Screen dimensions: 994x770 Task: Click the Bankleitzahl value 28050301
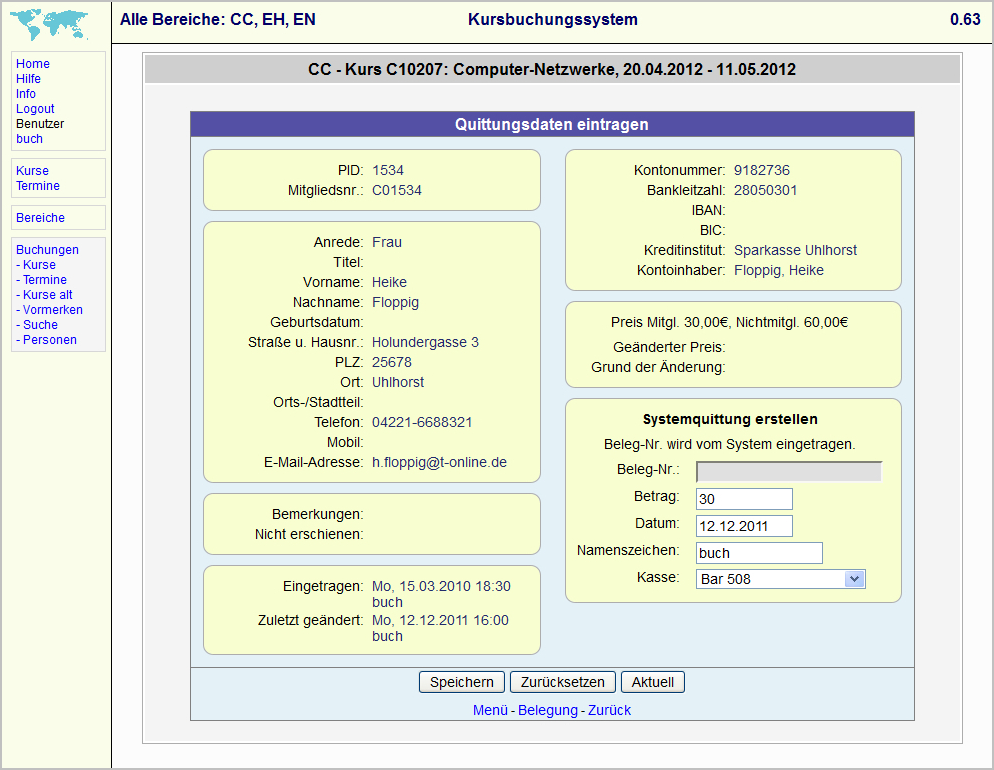click(766, 190)
